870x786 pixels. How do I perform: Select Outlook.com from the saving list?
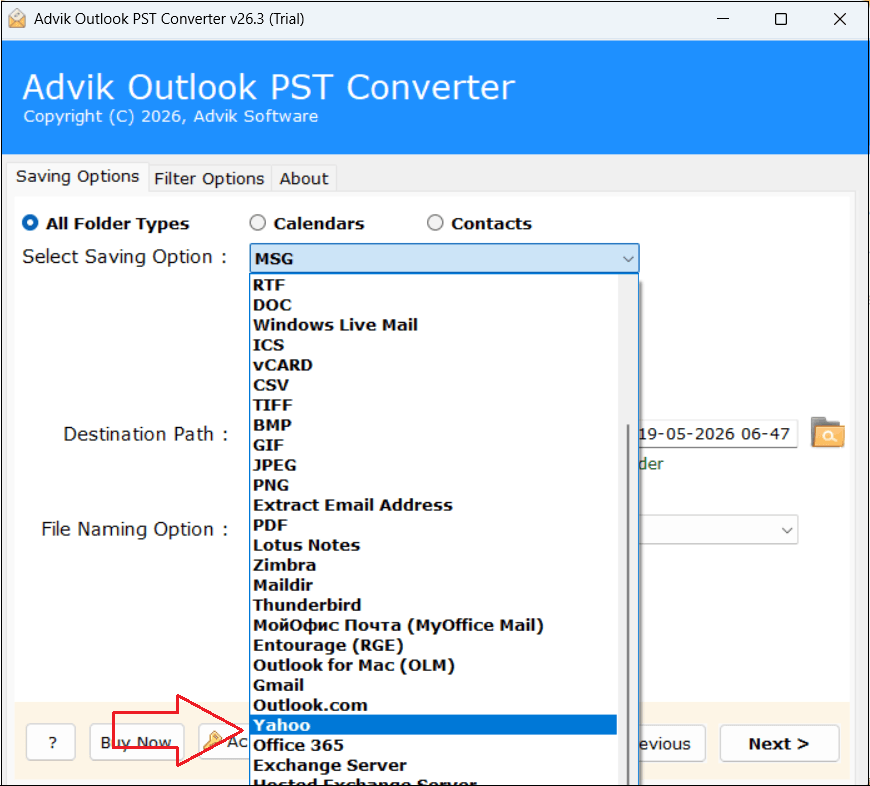tap(434, 705)
